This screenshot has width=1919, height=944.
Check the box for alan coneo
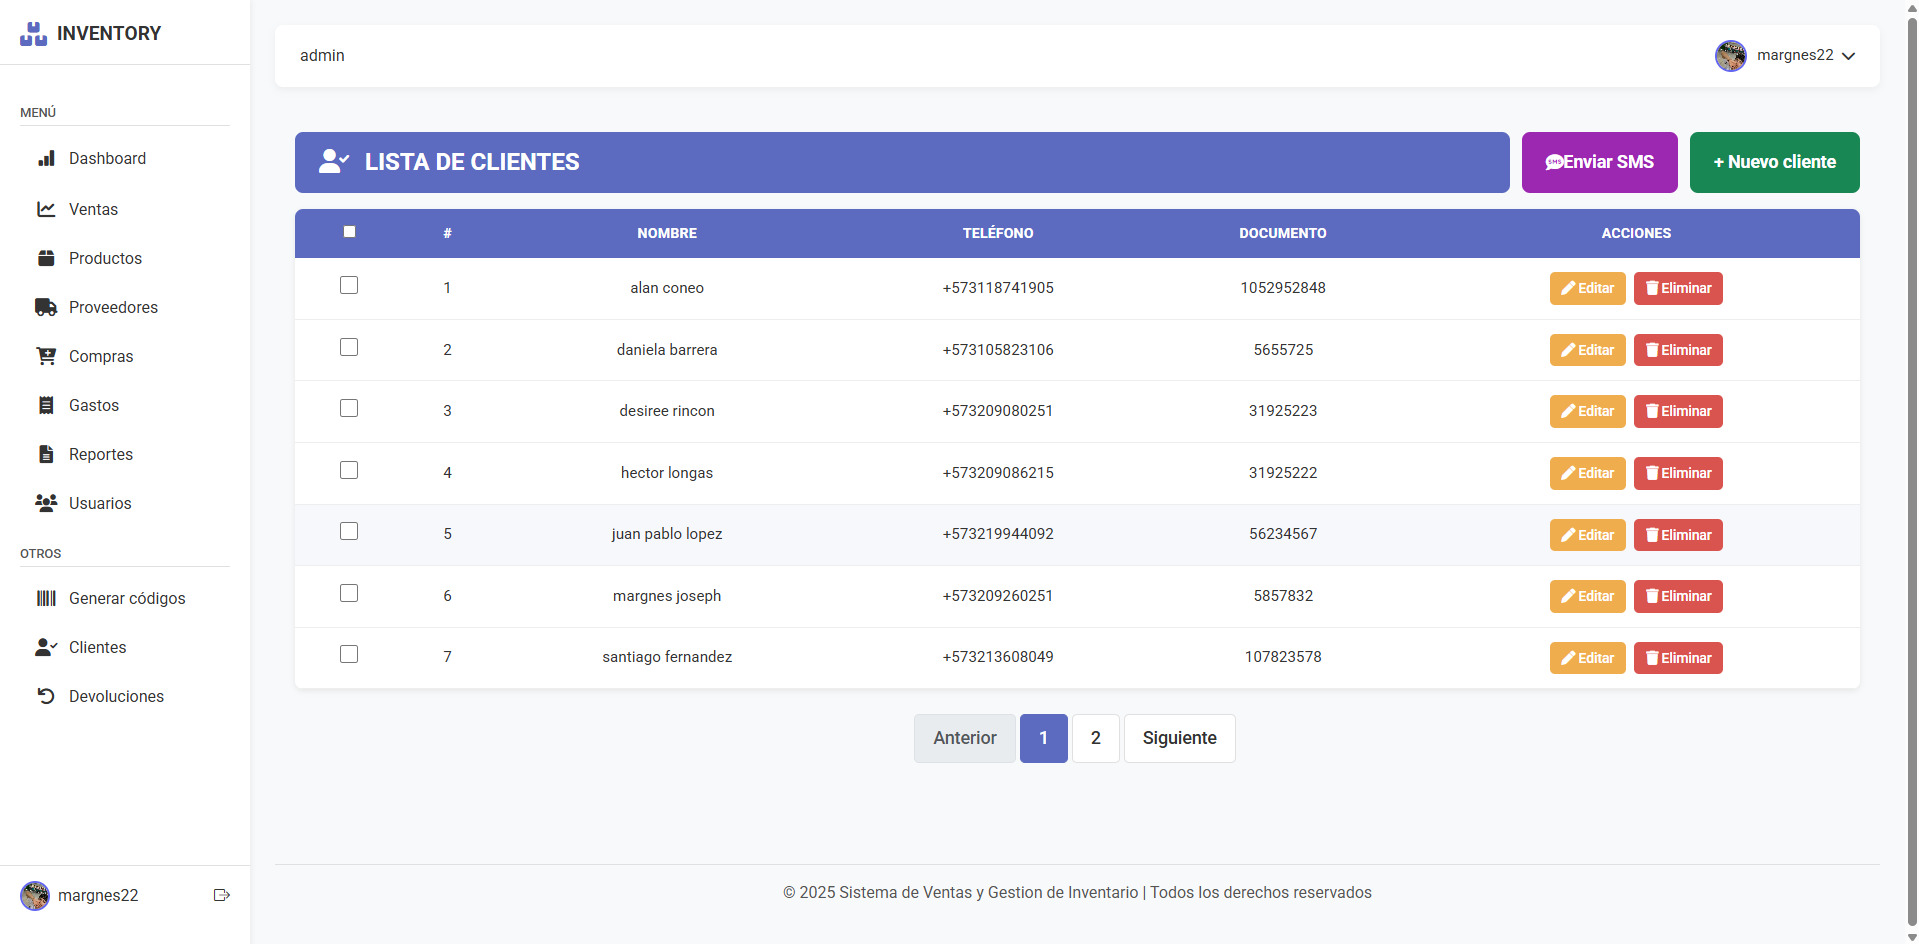point(349,286)
